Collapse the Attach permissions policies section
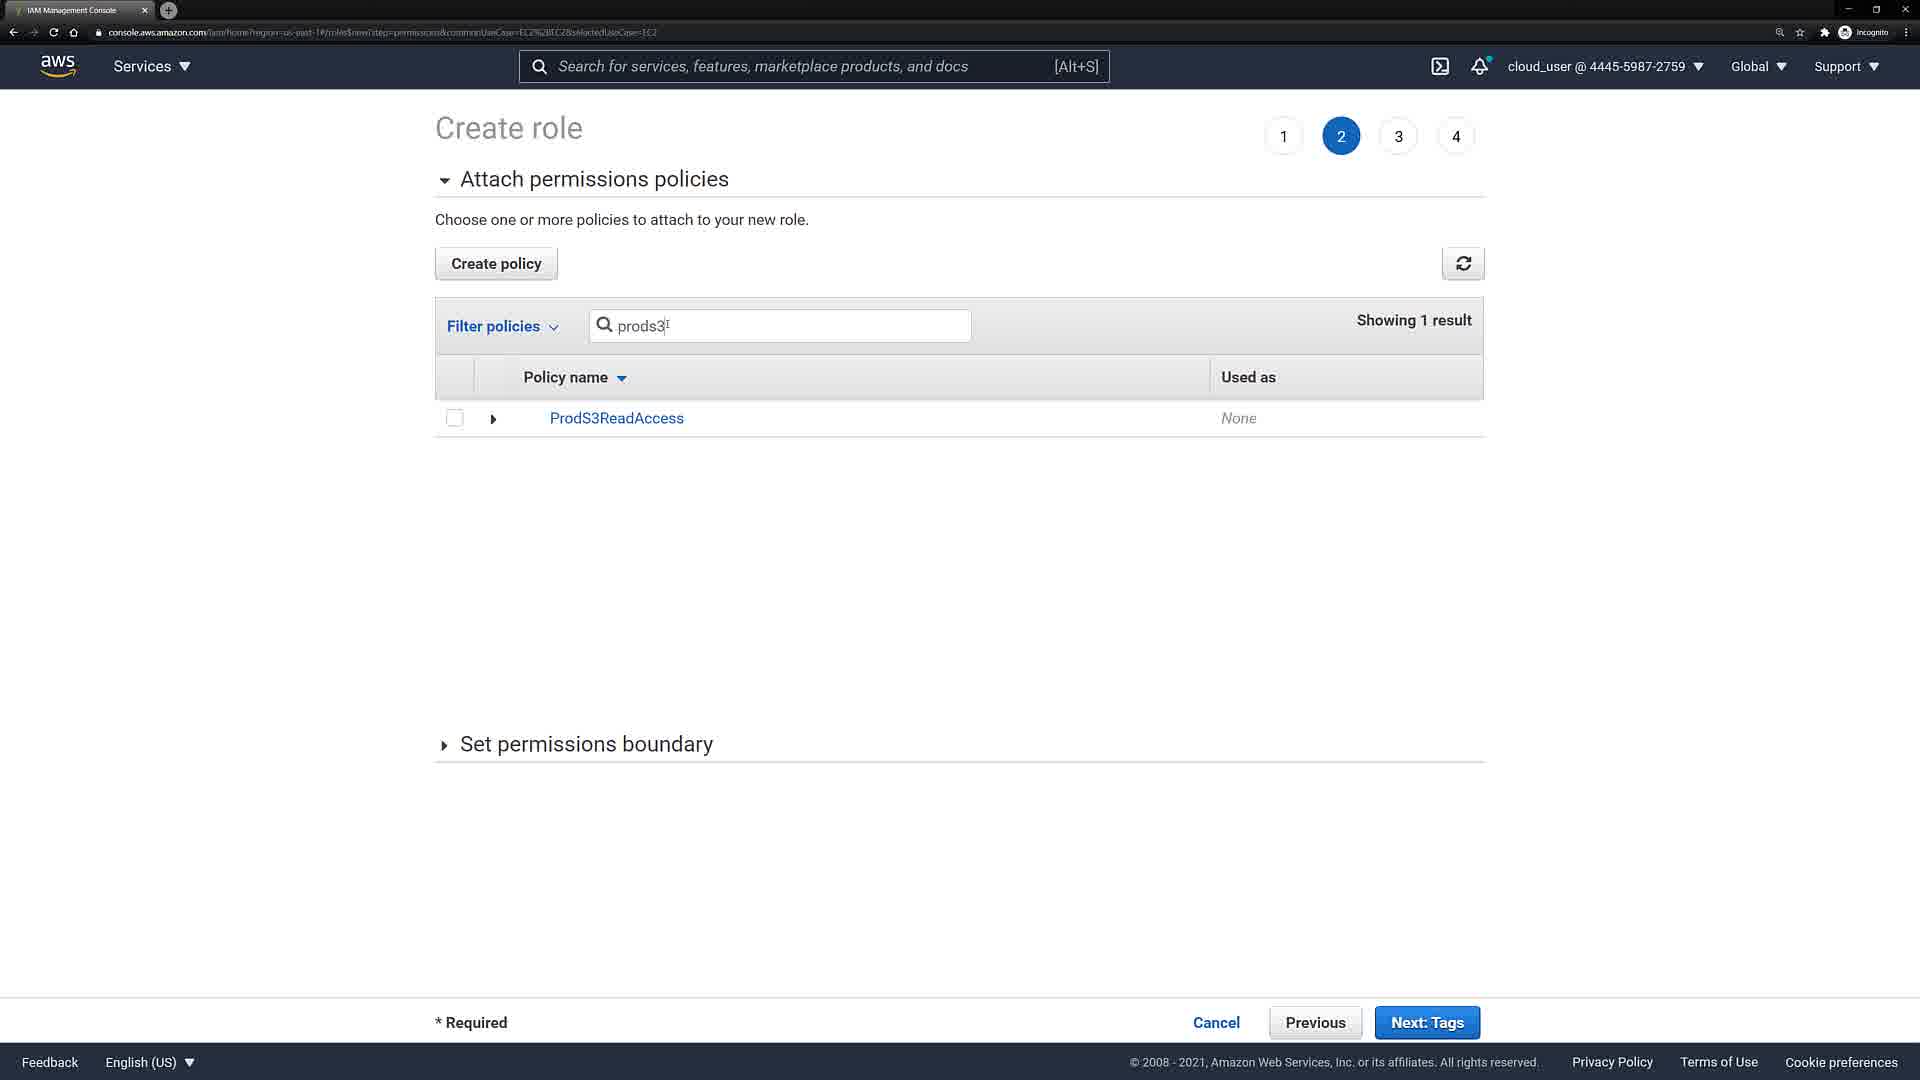The width and height of the screenshot is (1920, 1080). (x=444, y=180)
